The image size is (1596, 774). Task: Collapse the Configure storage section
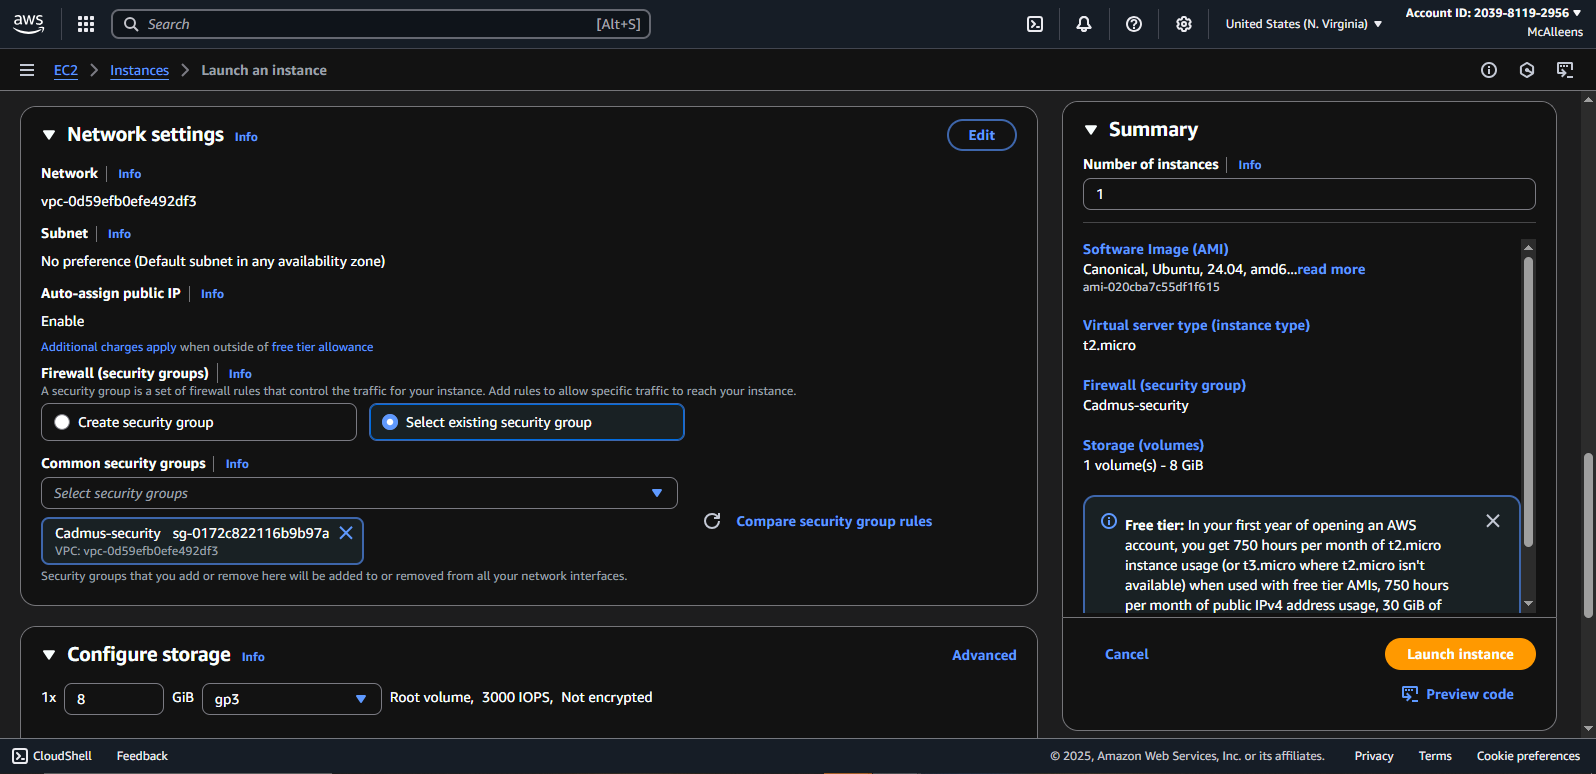click(49, 655)
